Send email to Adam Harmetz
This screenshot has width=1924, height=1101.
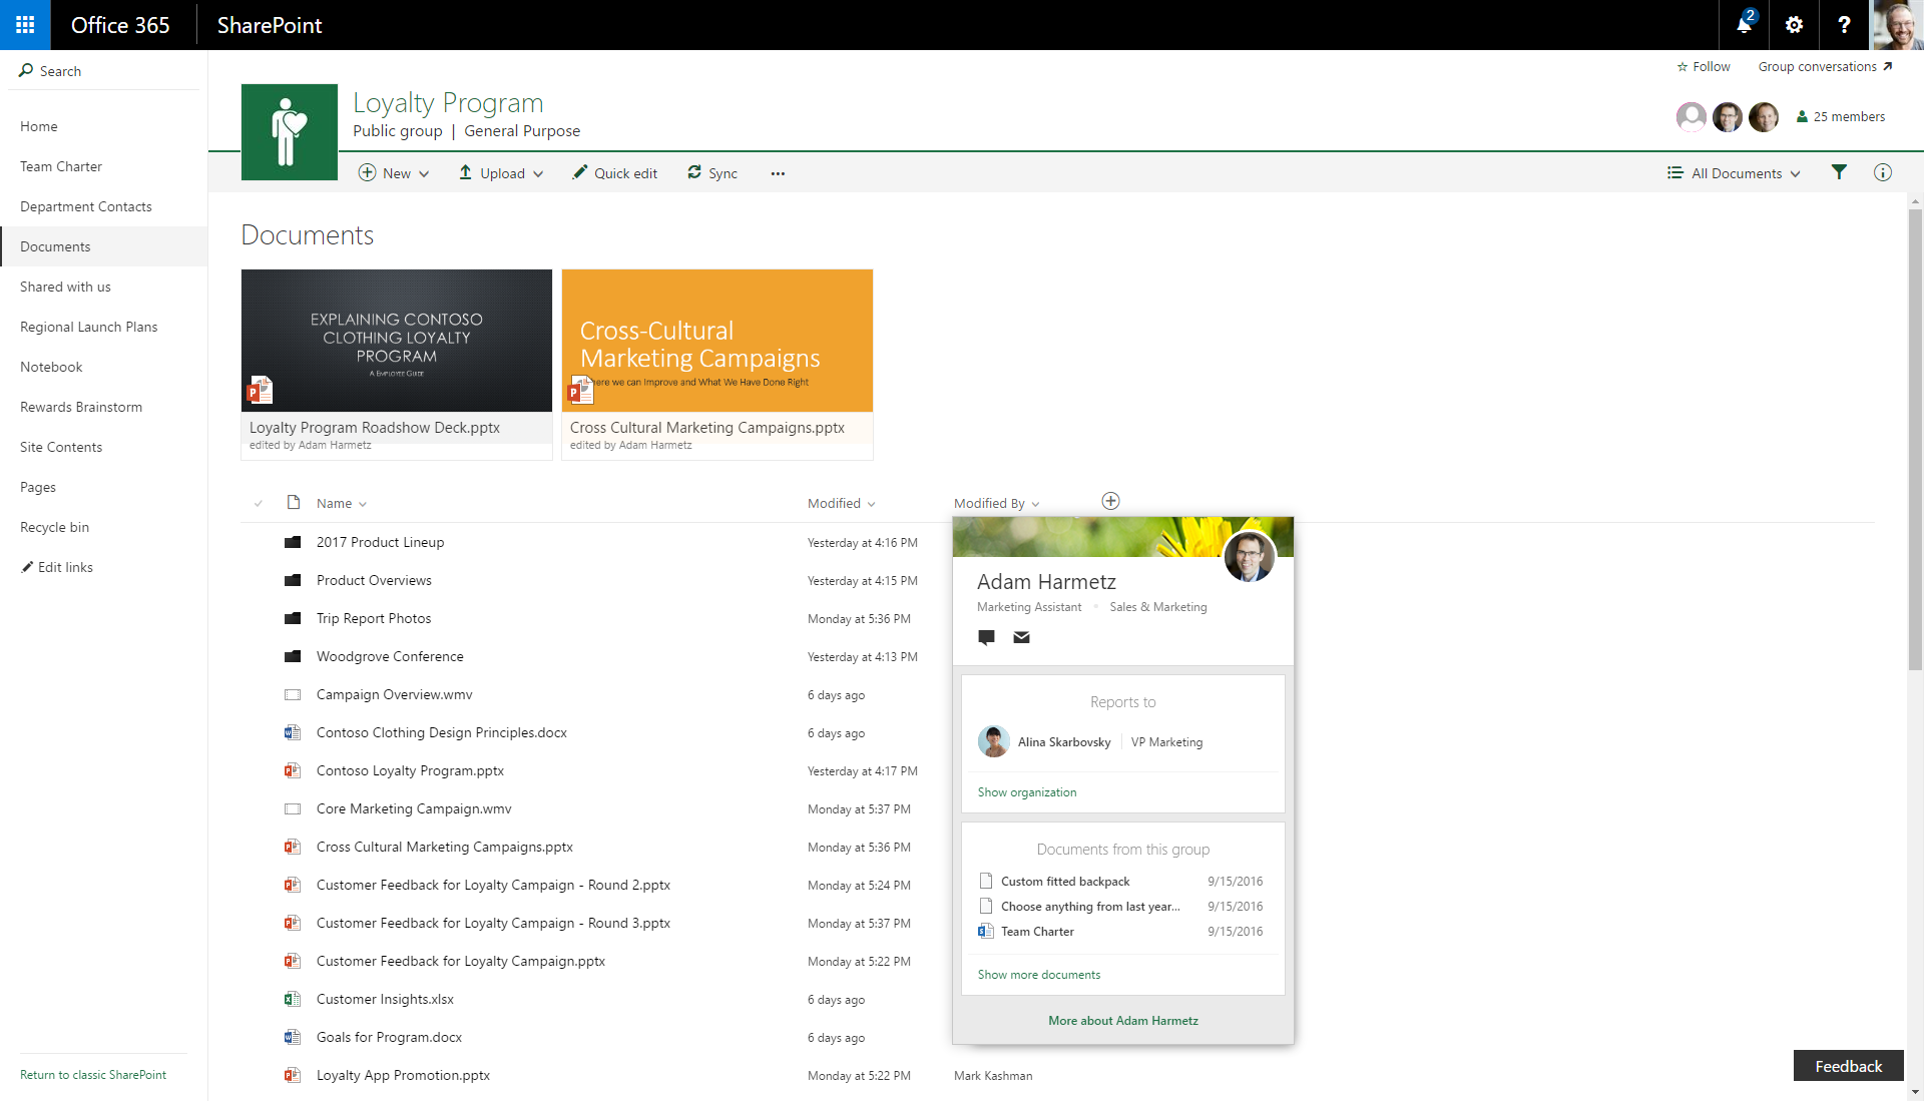tap(1021, 637)
